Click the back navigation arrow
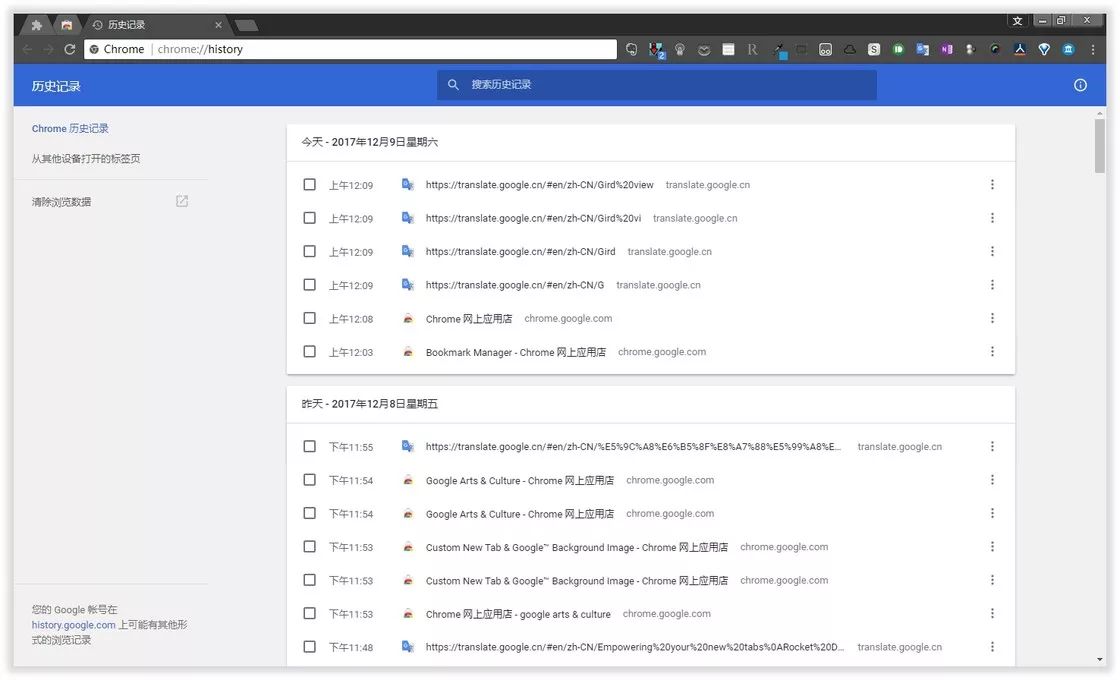1120x680 pixels. click(x=27, y=49)
